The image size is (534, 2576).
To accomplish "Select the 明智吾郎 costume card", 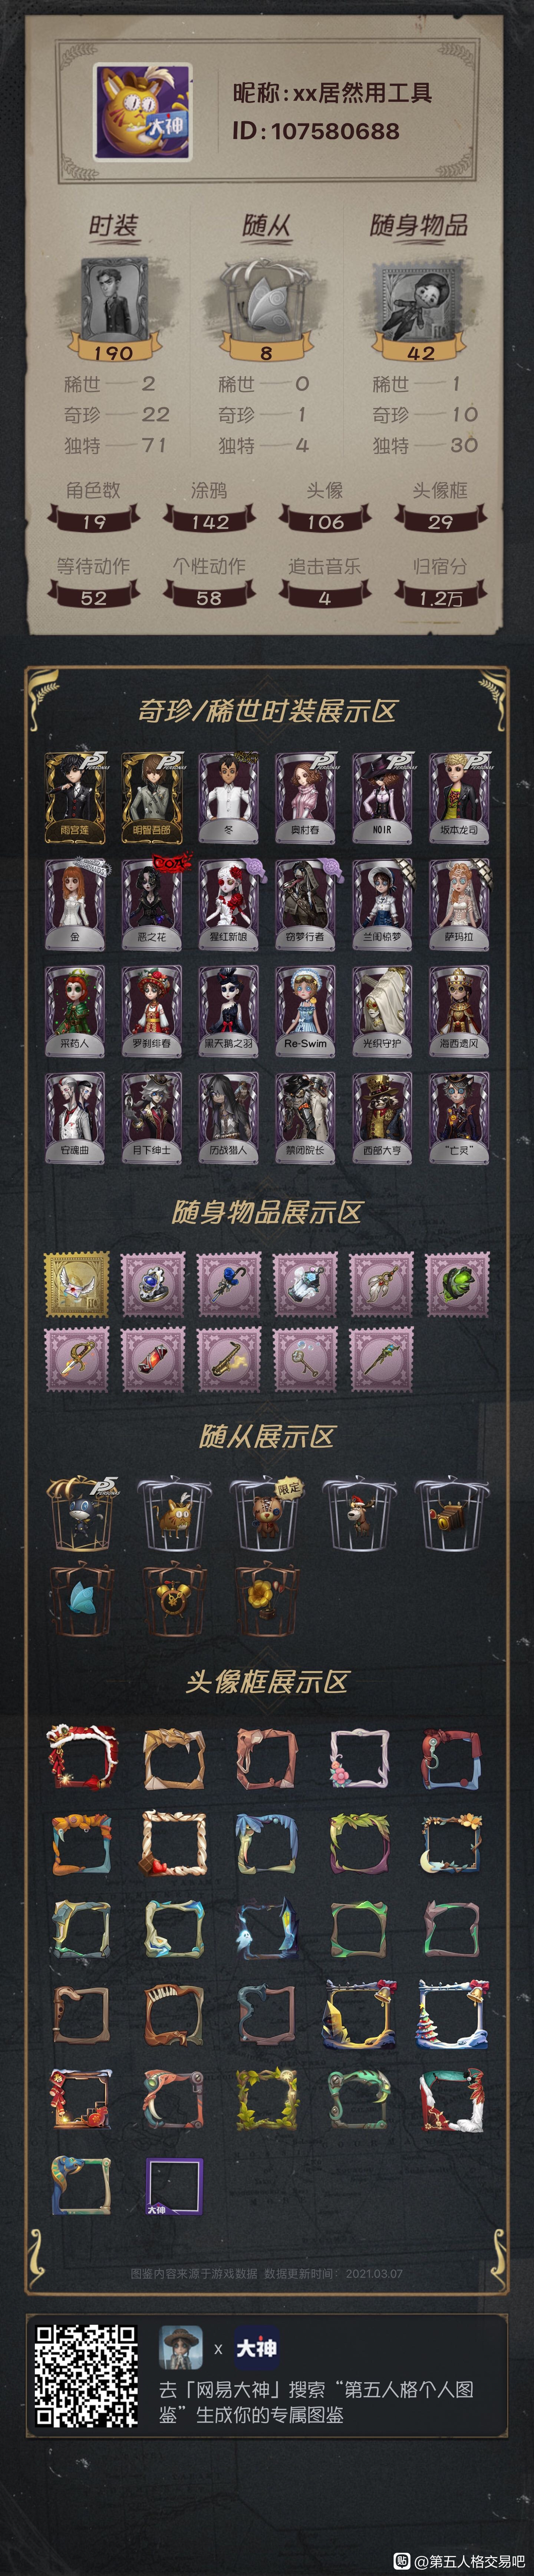I will (x=151, y=797).
